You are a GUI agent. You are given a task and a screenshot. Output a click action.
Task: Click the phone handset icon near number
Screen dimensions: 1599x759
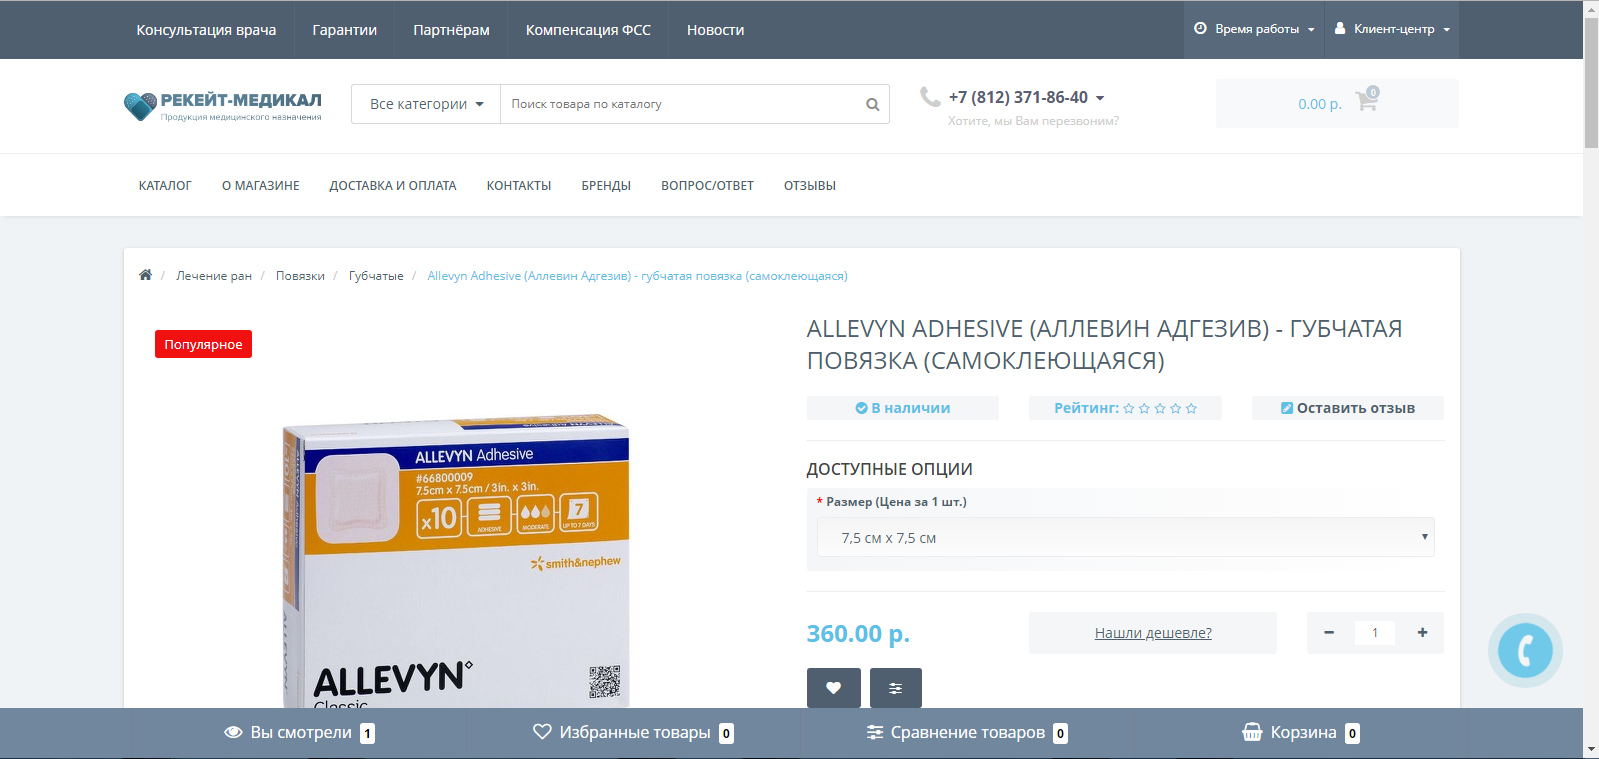tap(930, 96)
